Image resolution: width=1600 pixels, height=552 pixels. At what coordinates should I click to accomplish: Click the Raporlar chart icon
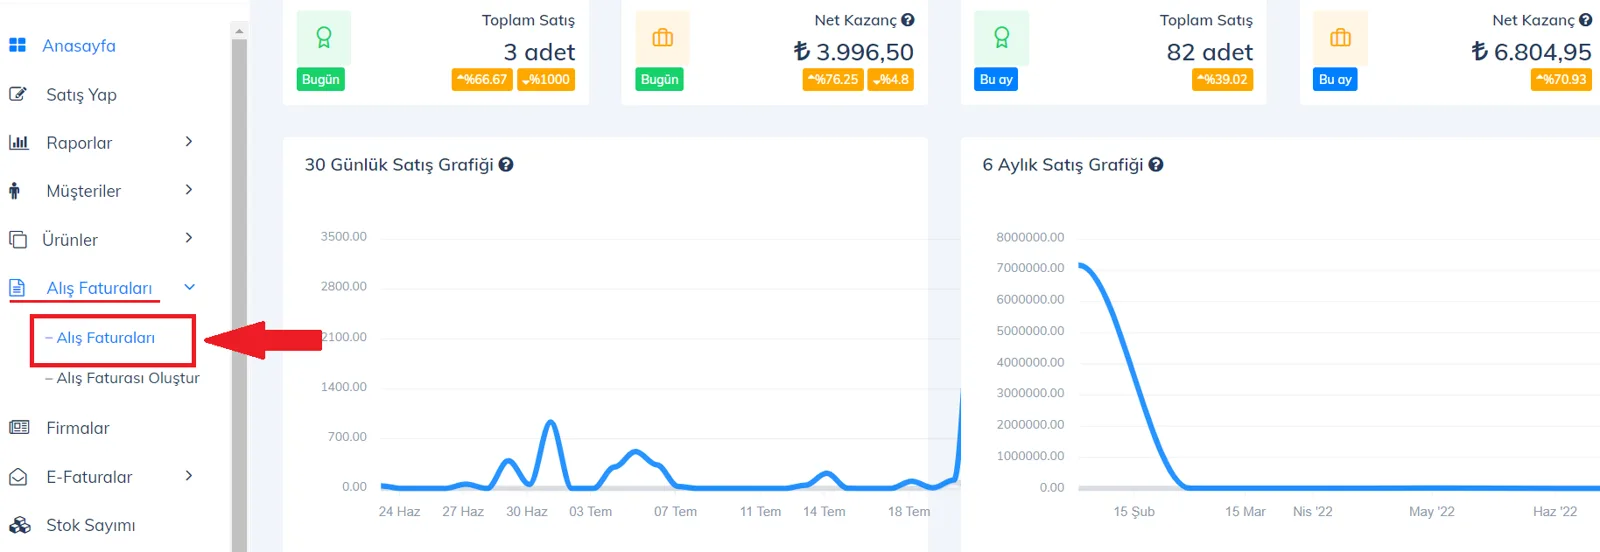(18, 142)
